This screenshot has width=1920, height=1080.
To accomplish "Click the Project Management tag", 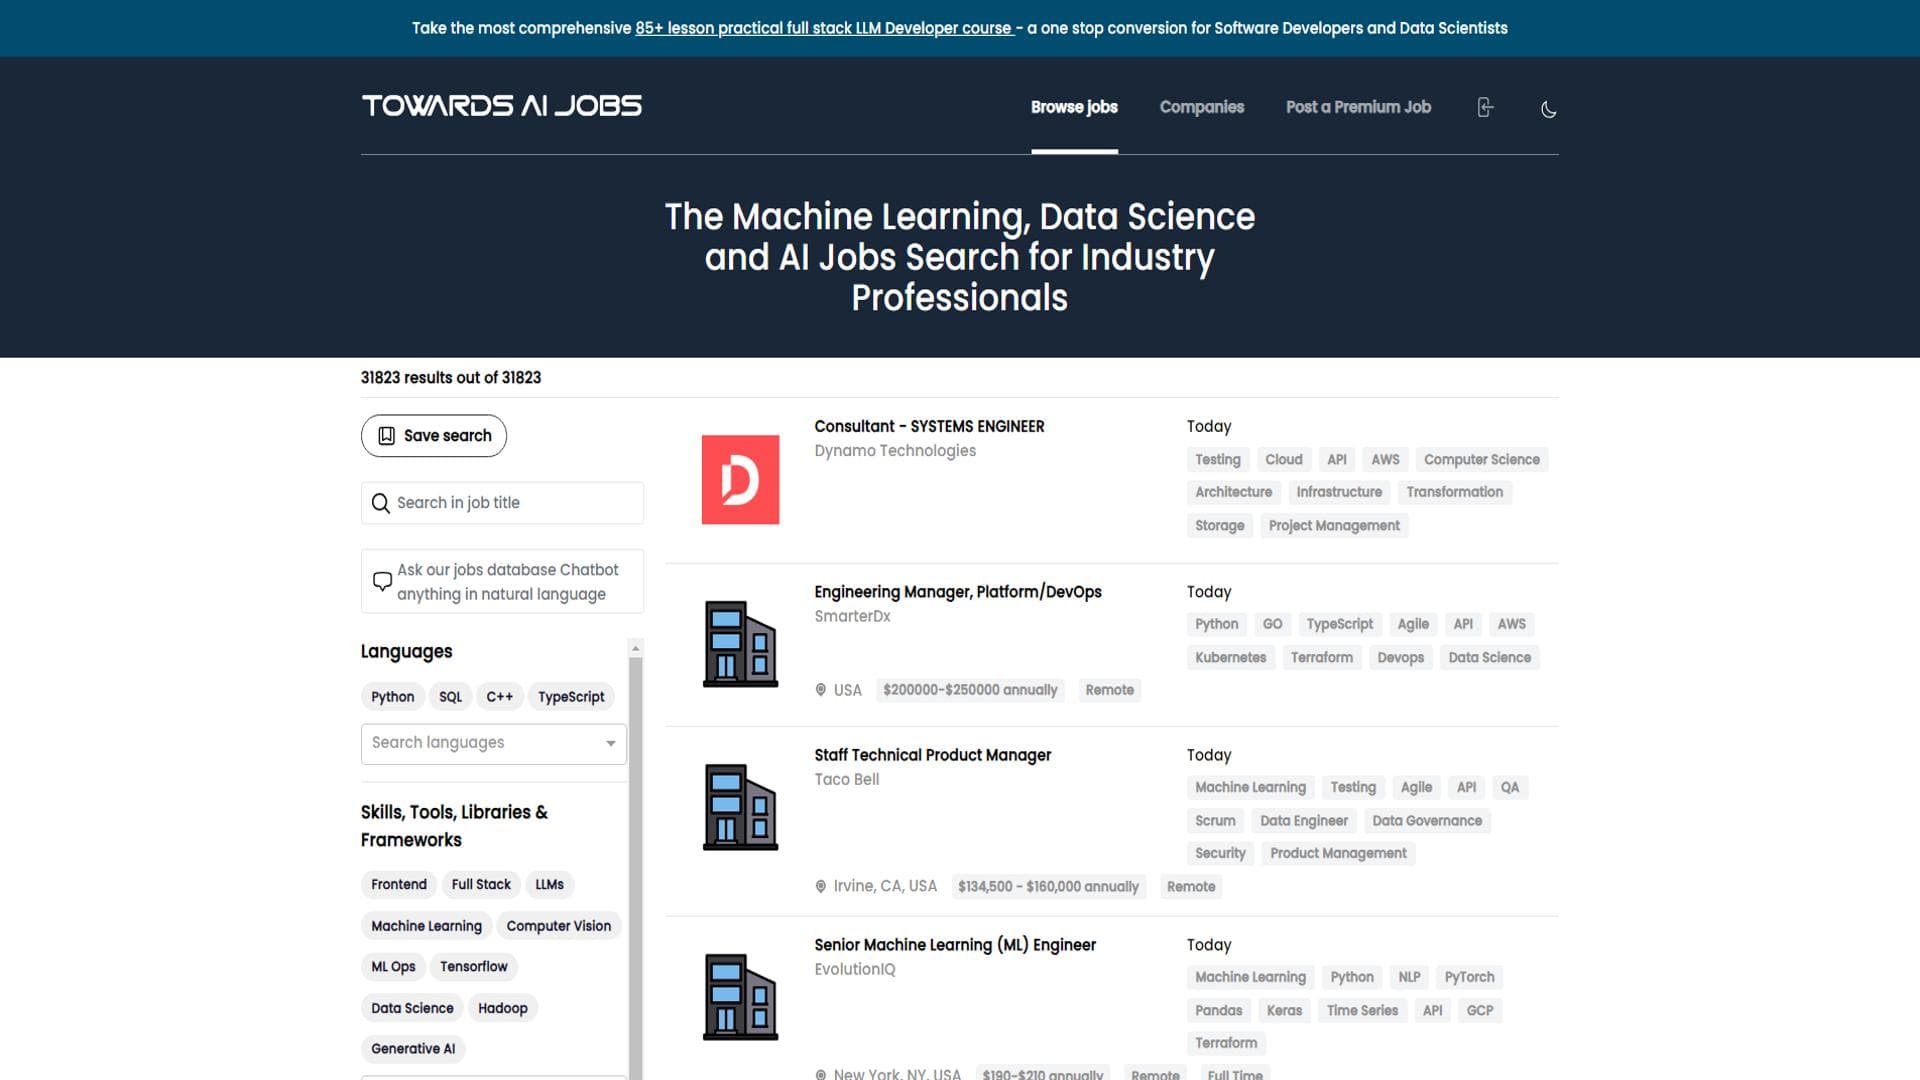I will pos(1333,526).
